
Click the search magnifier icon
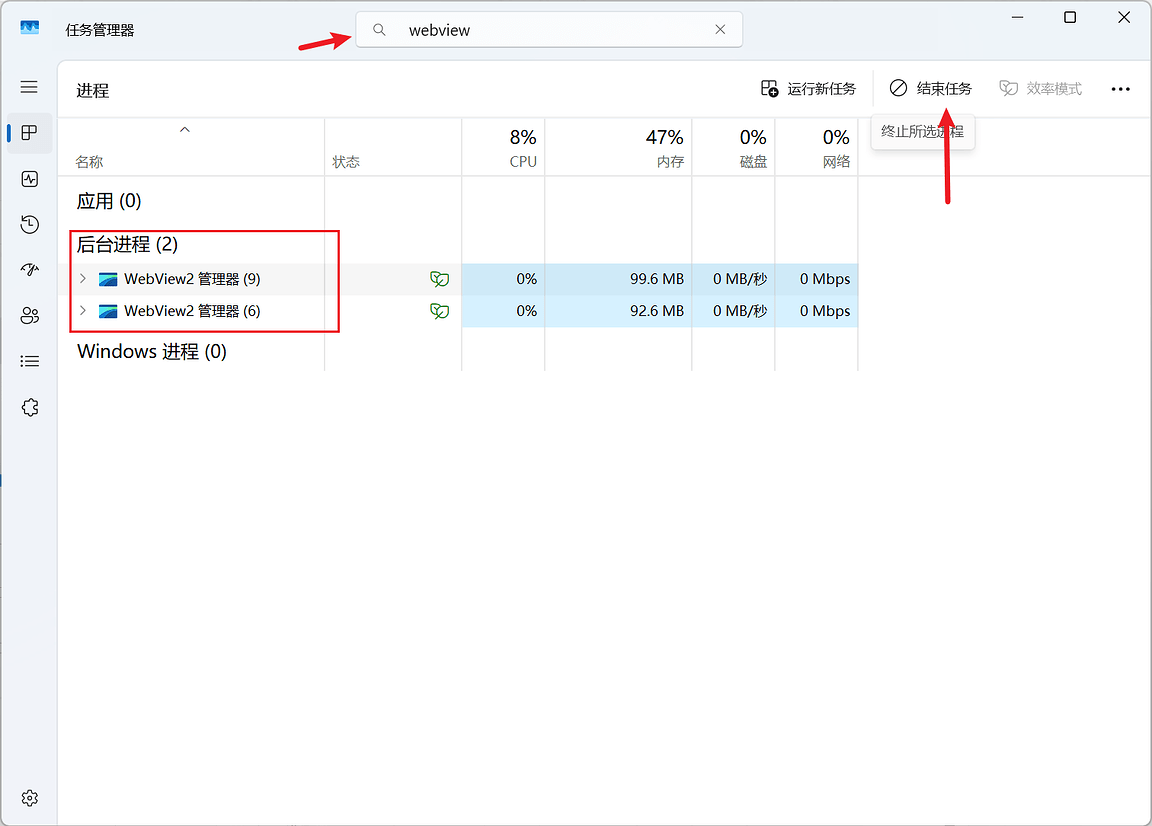click(x=379, y=30)
